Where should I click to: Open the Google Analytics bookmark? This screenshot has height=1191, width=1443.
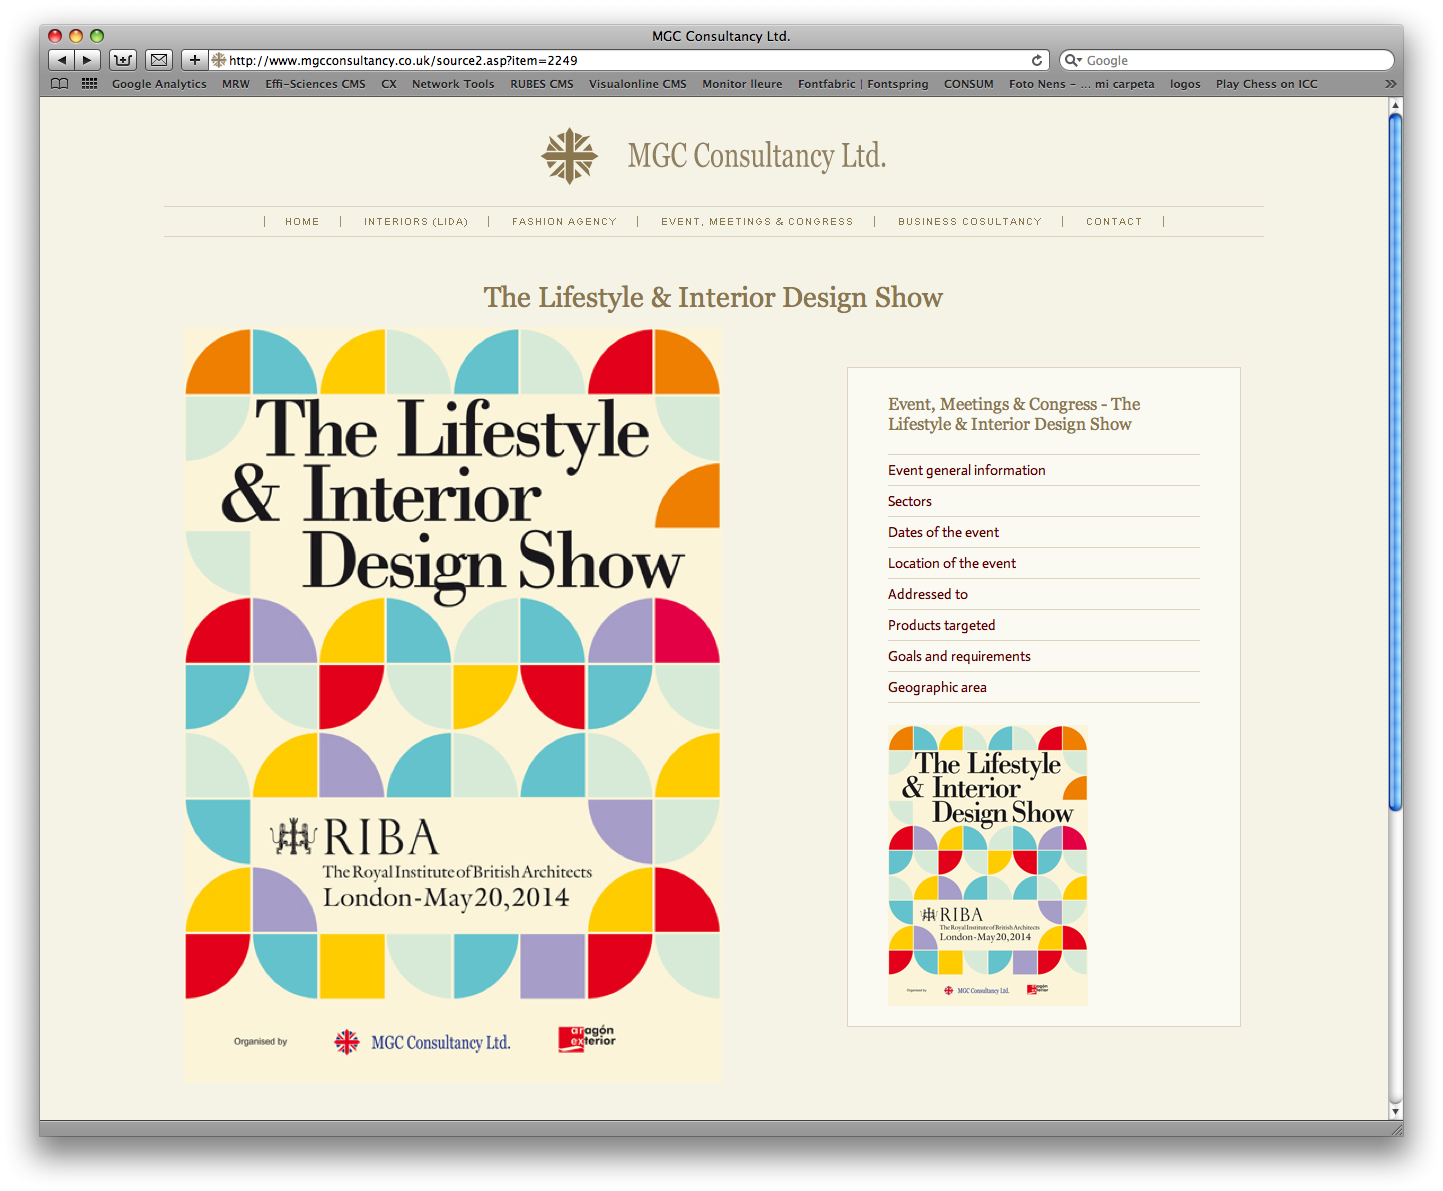pos(159,84)
